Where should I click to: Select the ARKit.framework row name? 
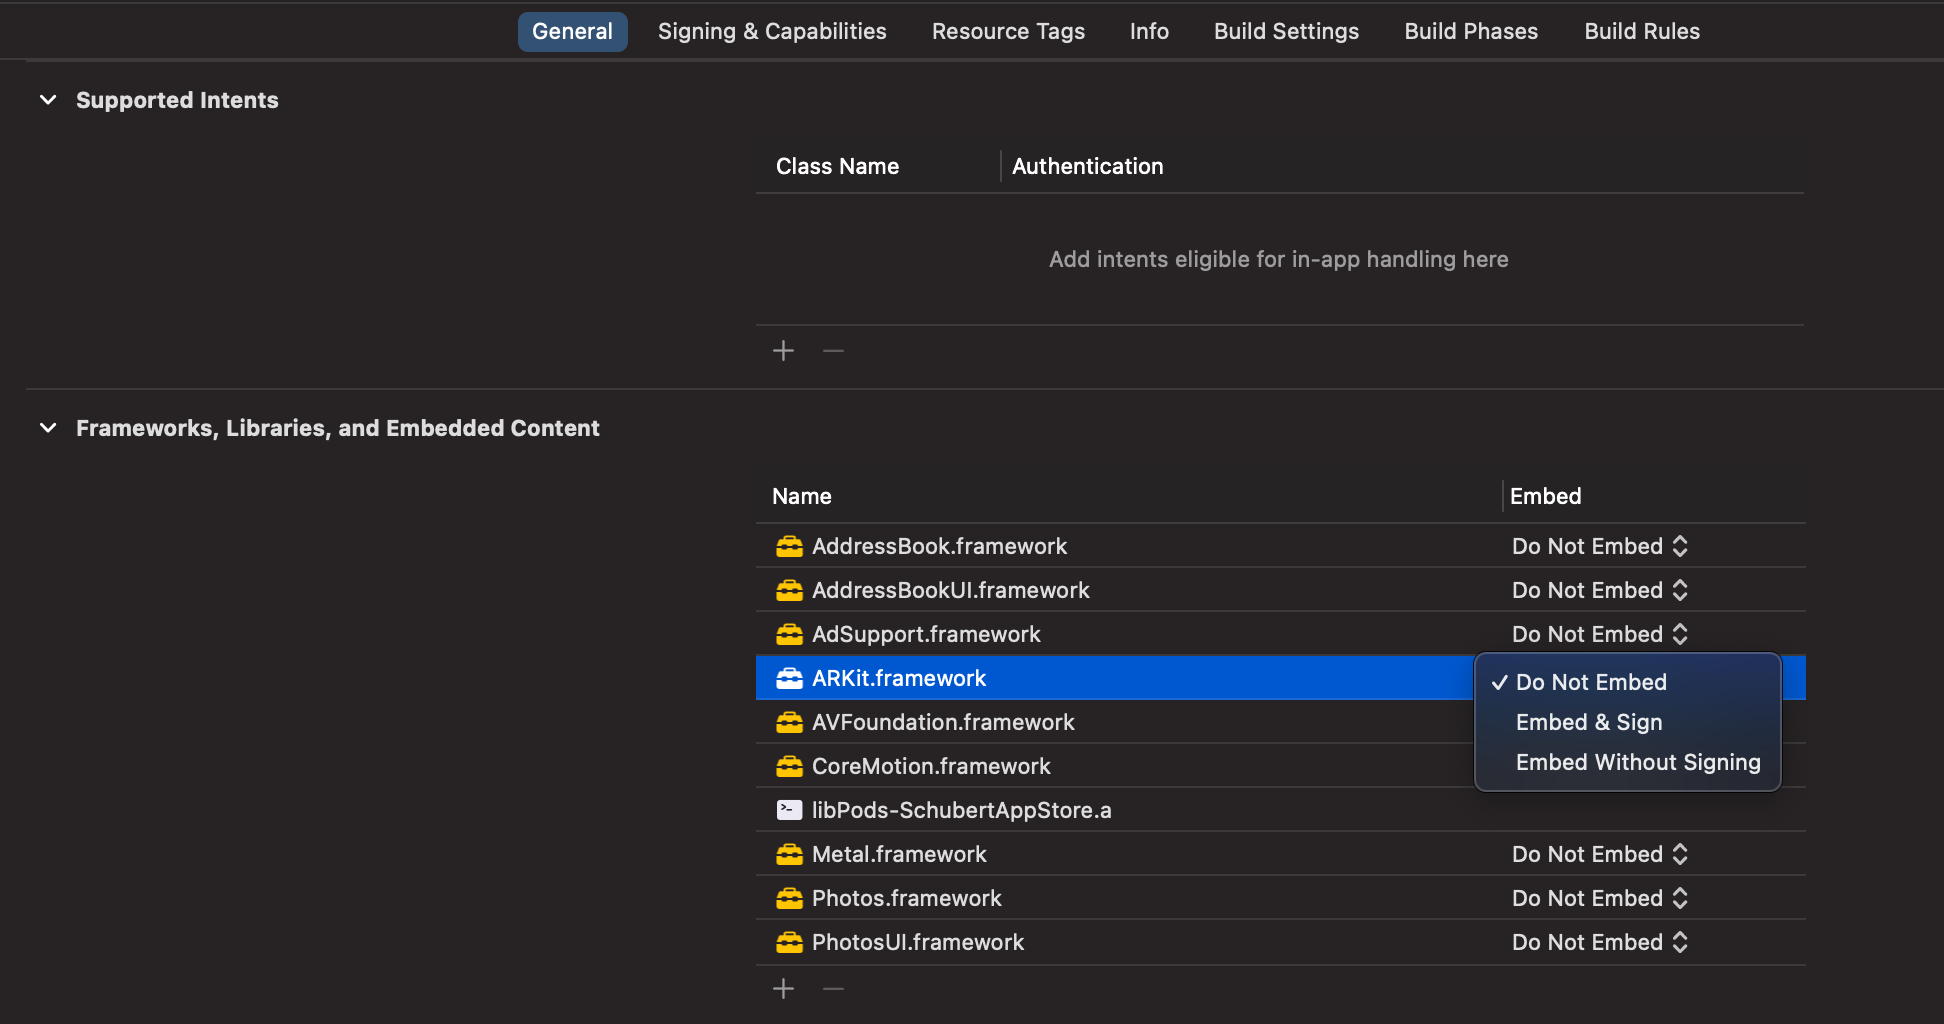pos(899,678)
